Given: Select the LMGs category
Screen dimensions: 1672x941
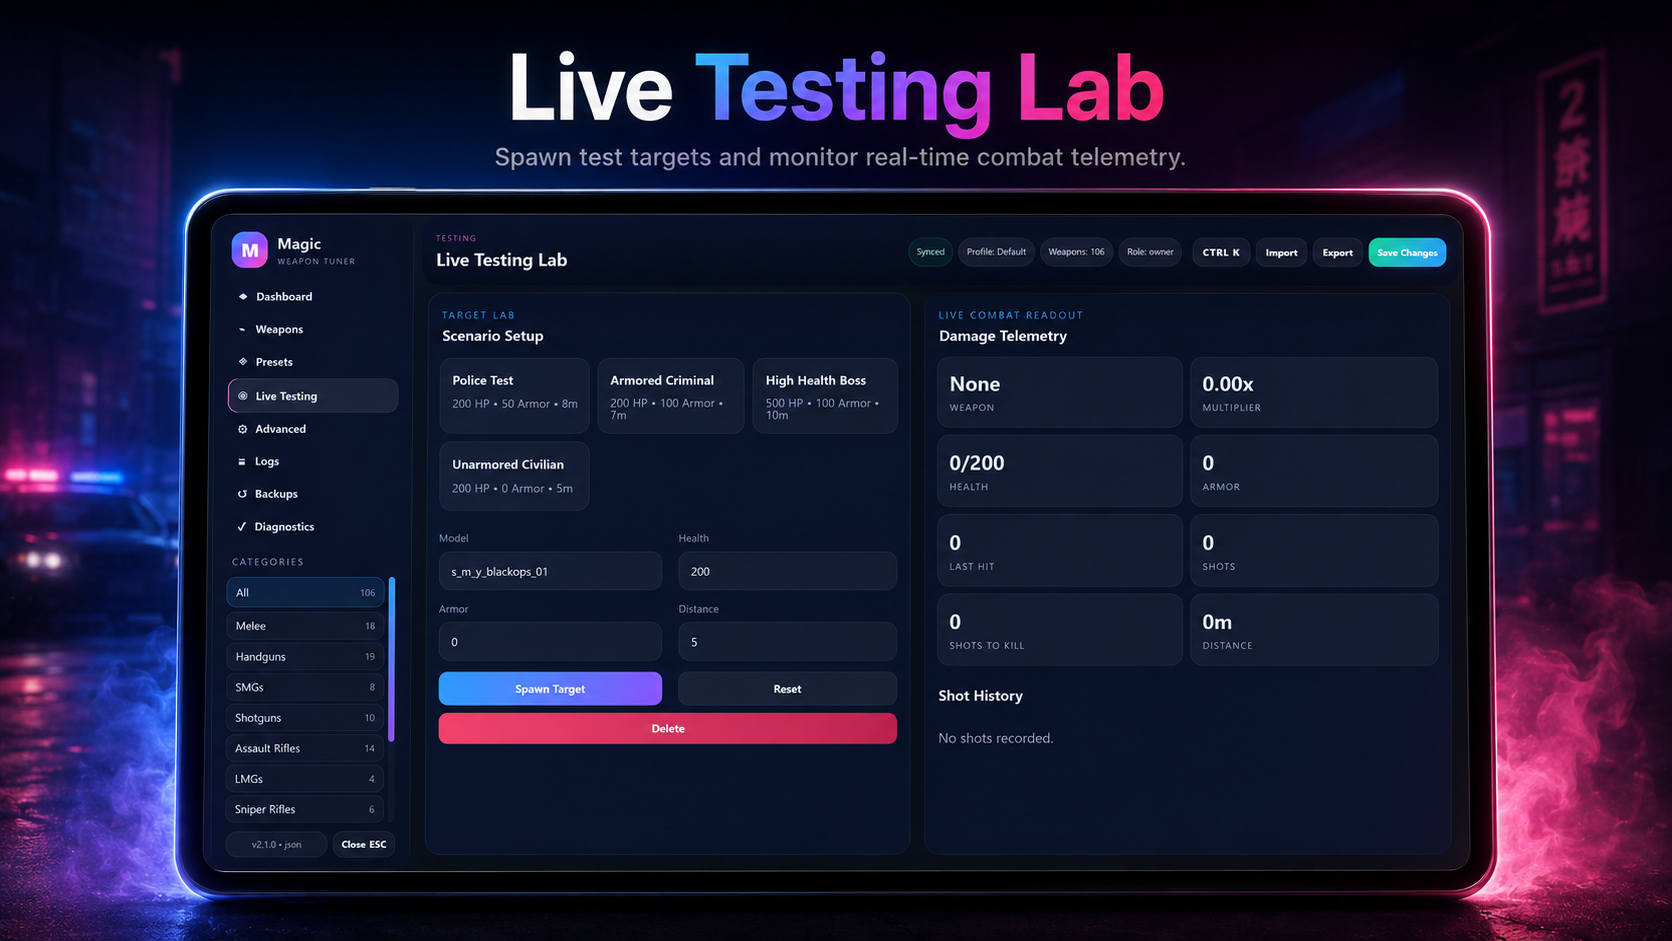Looking at the screenshot, I should (x=305, y=779).
